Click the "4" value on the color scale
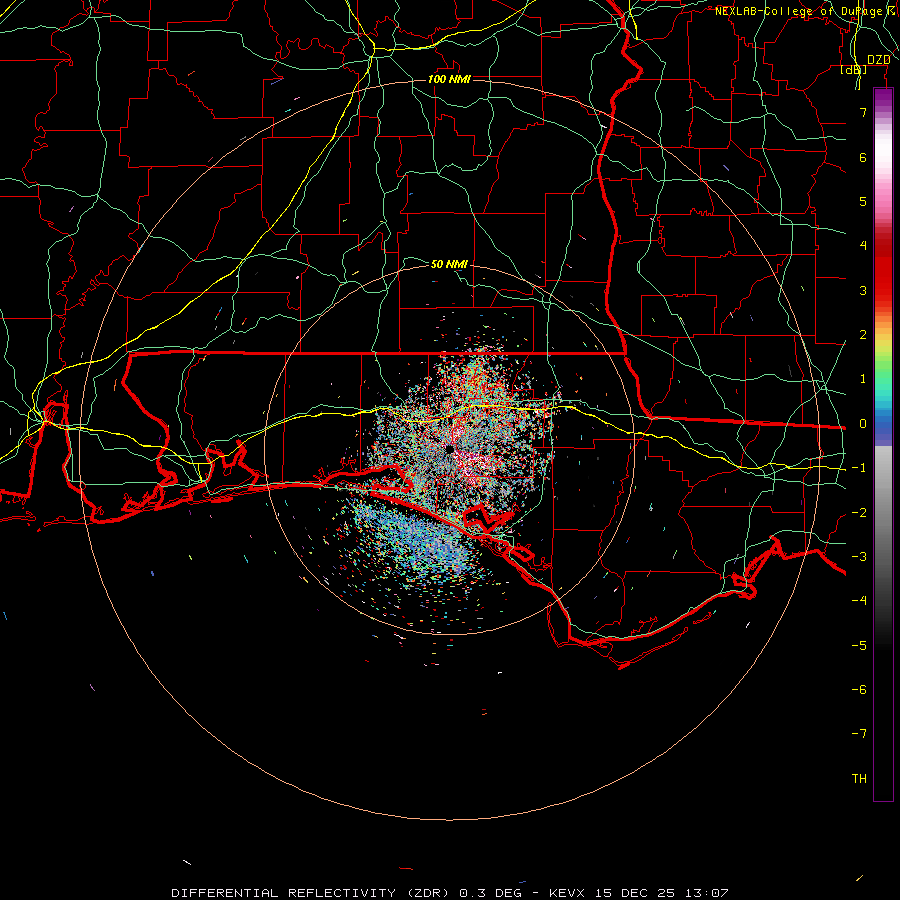Screen dimensions: 900x900 coord(863,246)
